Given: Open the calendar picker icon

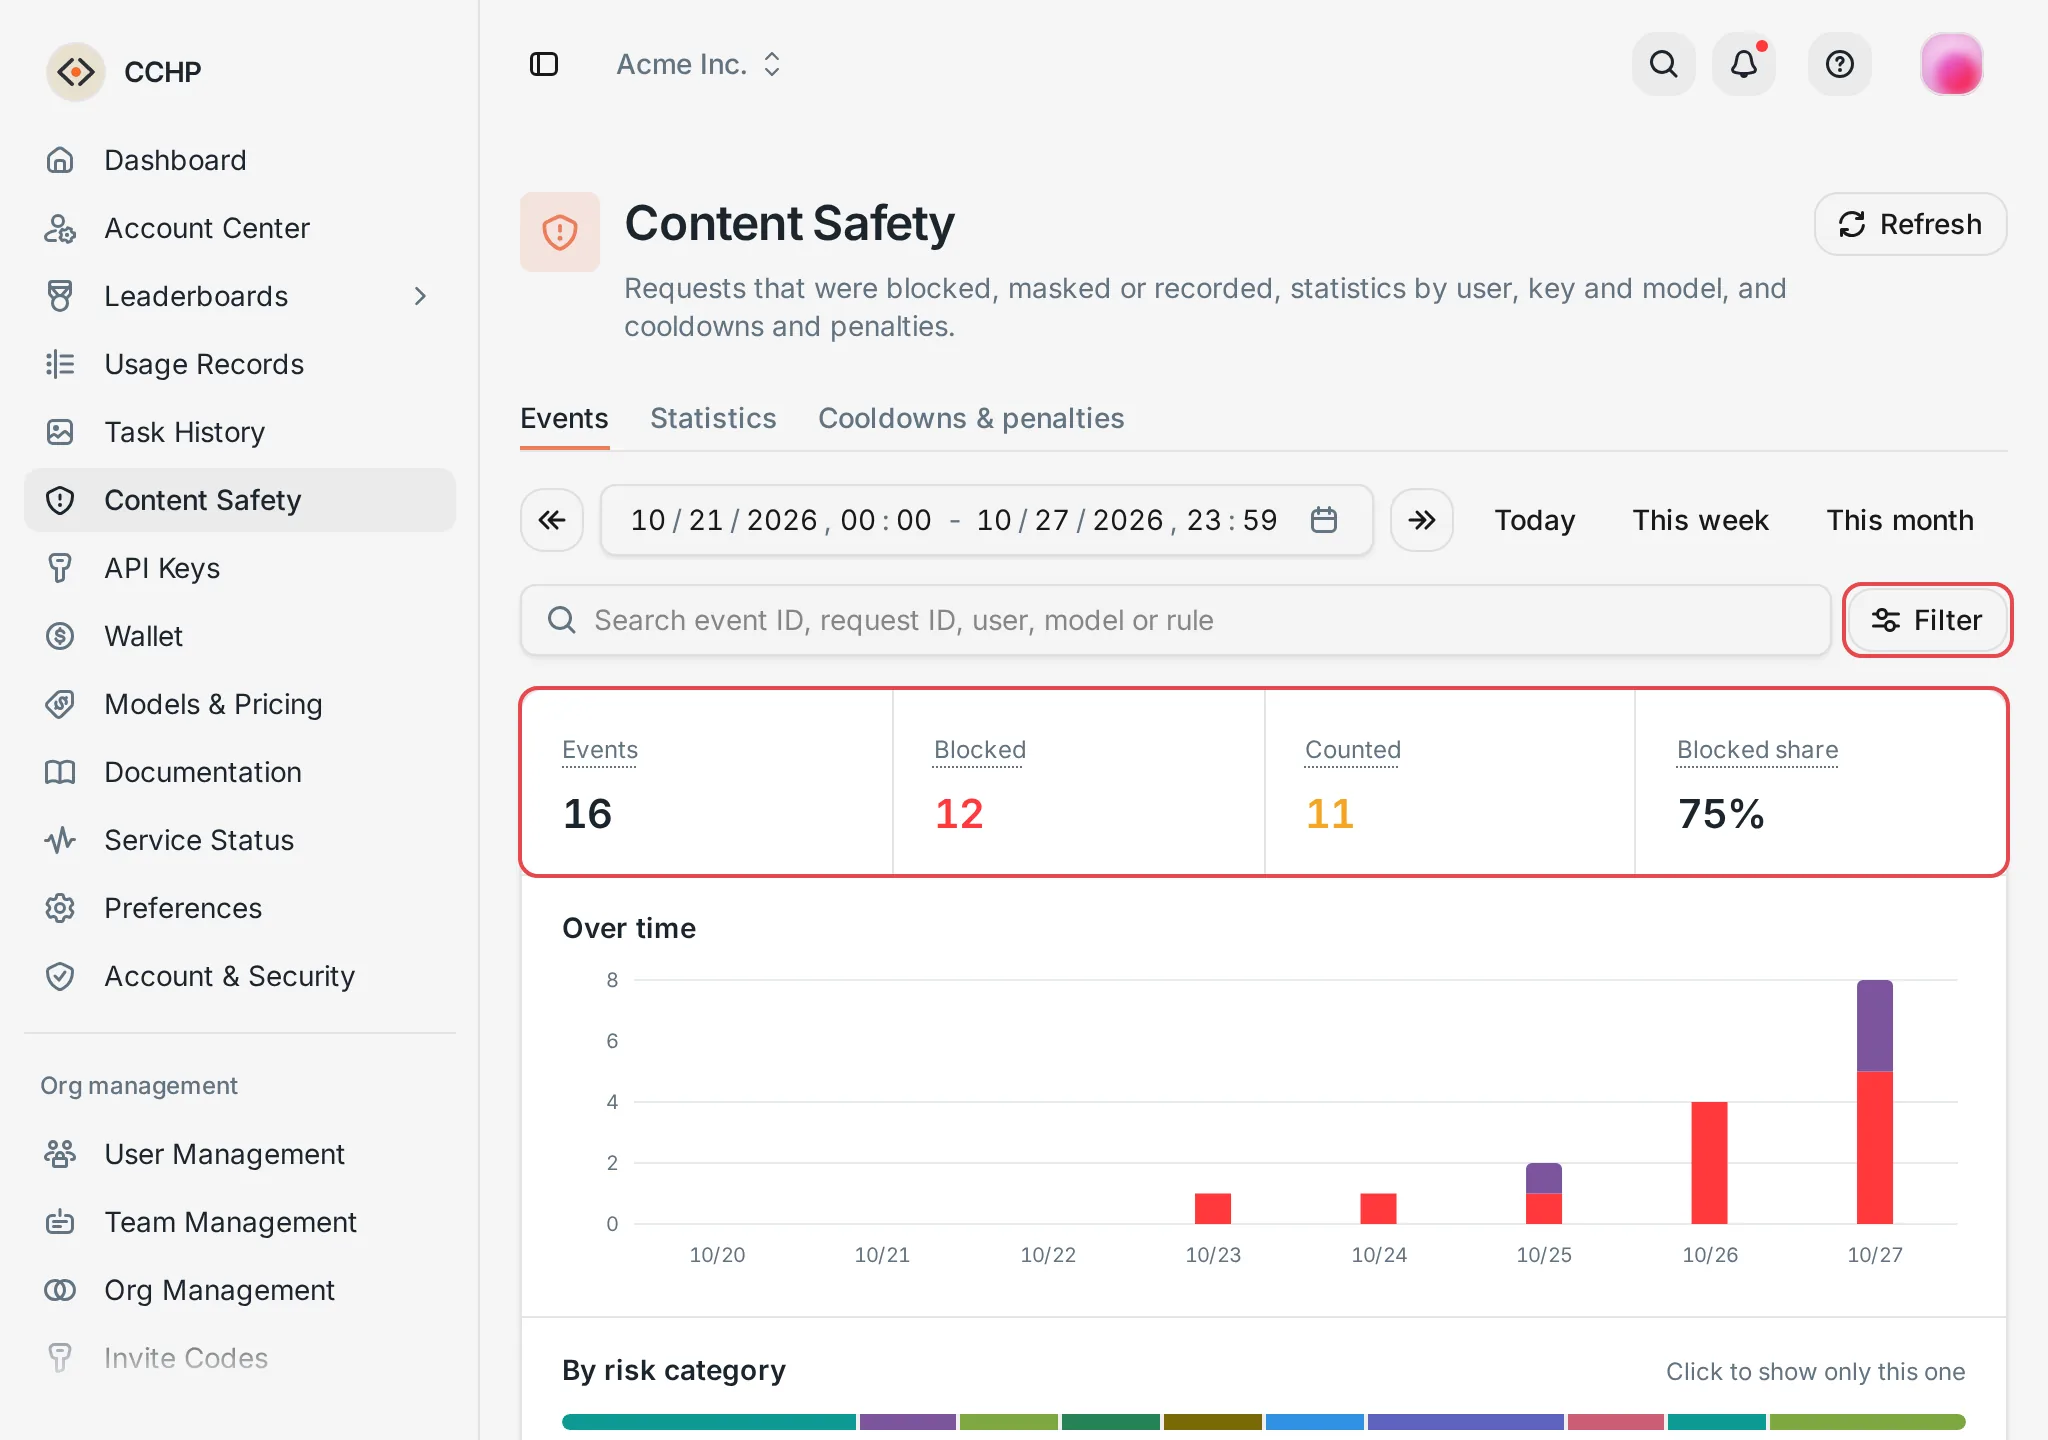Looking at the screenshot, I should 1324,520.
